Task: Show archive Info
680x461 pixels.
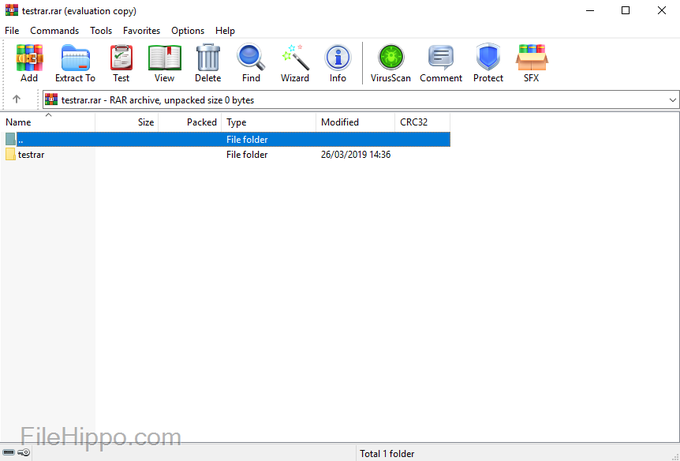Action: pos(338,63)
